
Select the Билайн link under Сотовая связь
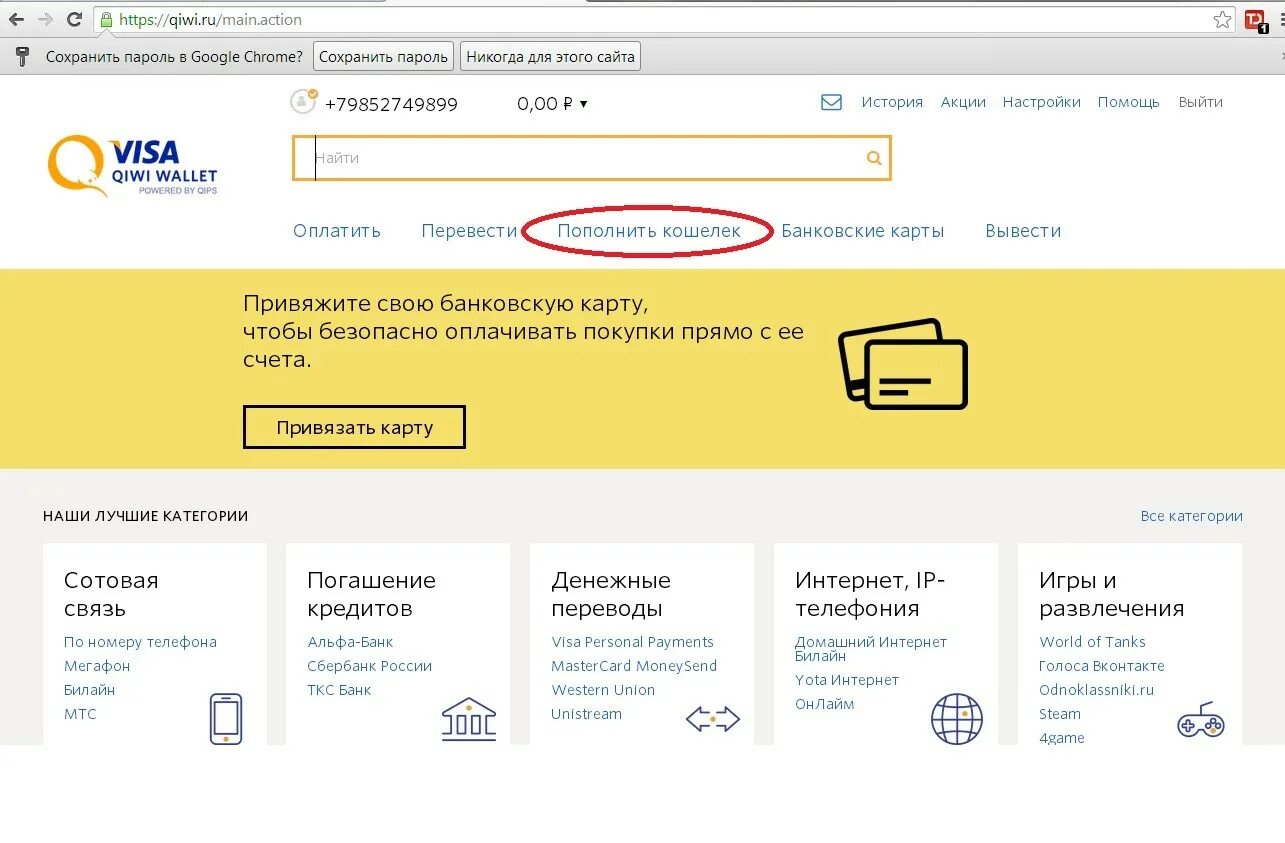pyautogui.click(x=89, y=690)
